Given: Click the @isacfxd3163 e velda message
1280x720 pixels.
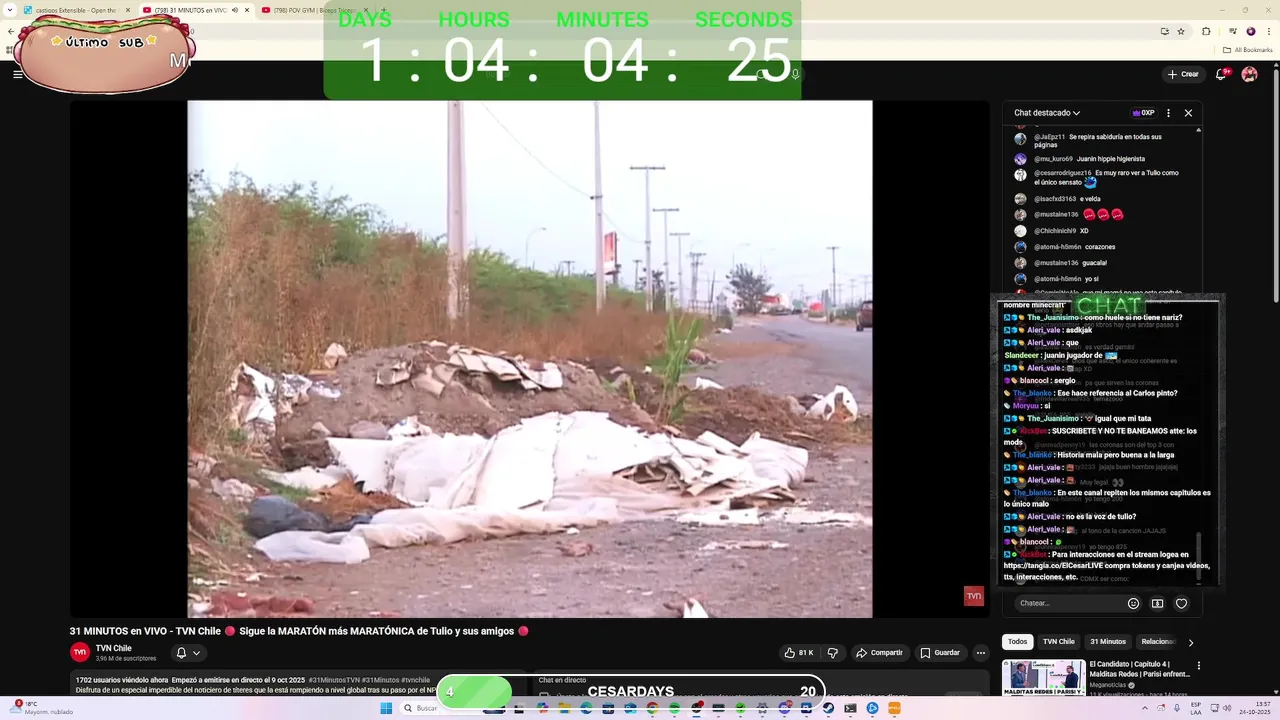Looking at the screenshot, I should tap(1060, 199).
